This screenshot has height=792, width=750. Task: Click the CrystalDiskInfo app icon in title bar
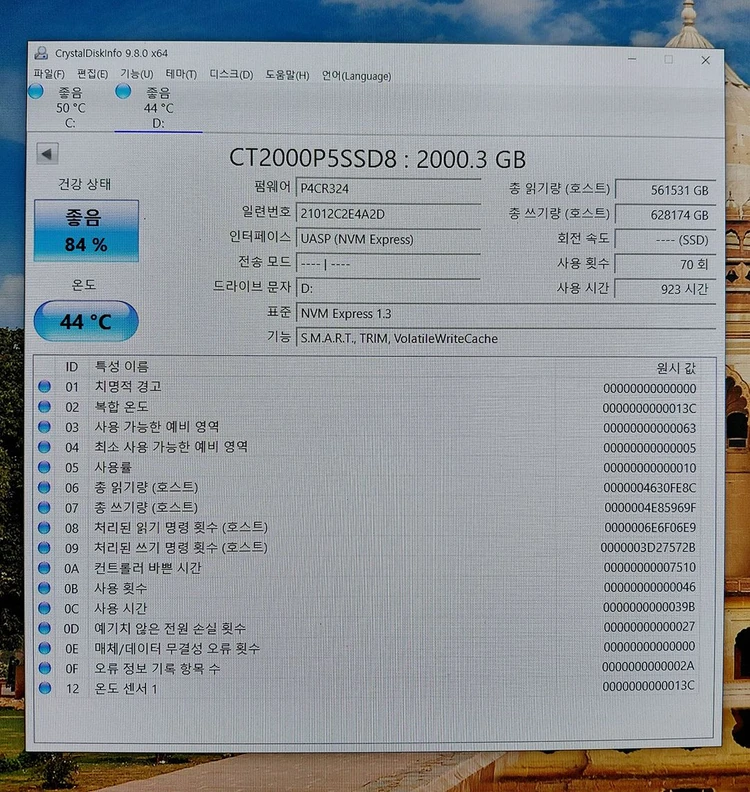pyautogui.click(x=41, y=53)
